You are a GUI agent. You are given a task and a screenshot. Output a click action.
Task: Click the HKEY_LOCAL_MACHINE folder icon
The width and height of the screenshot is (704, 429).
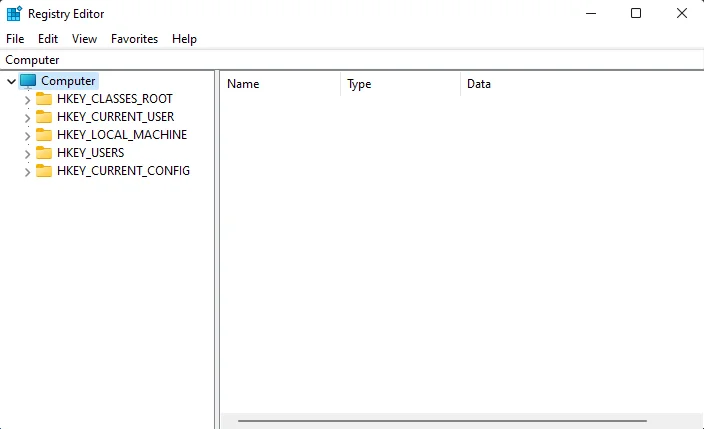pos(44,135)
